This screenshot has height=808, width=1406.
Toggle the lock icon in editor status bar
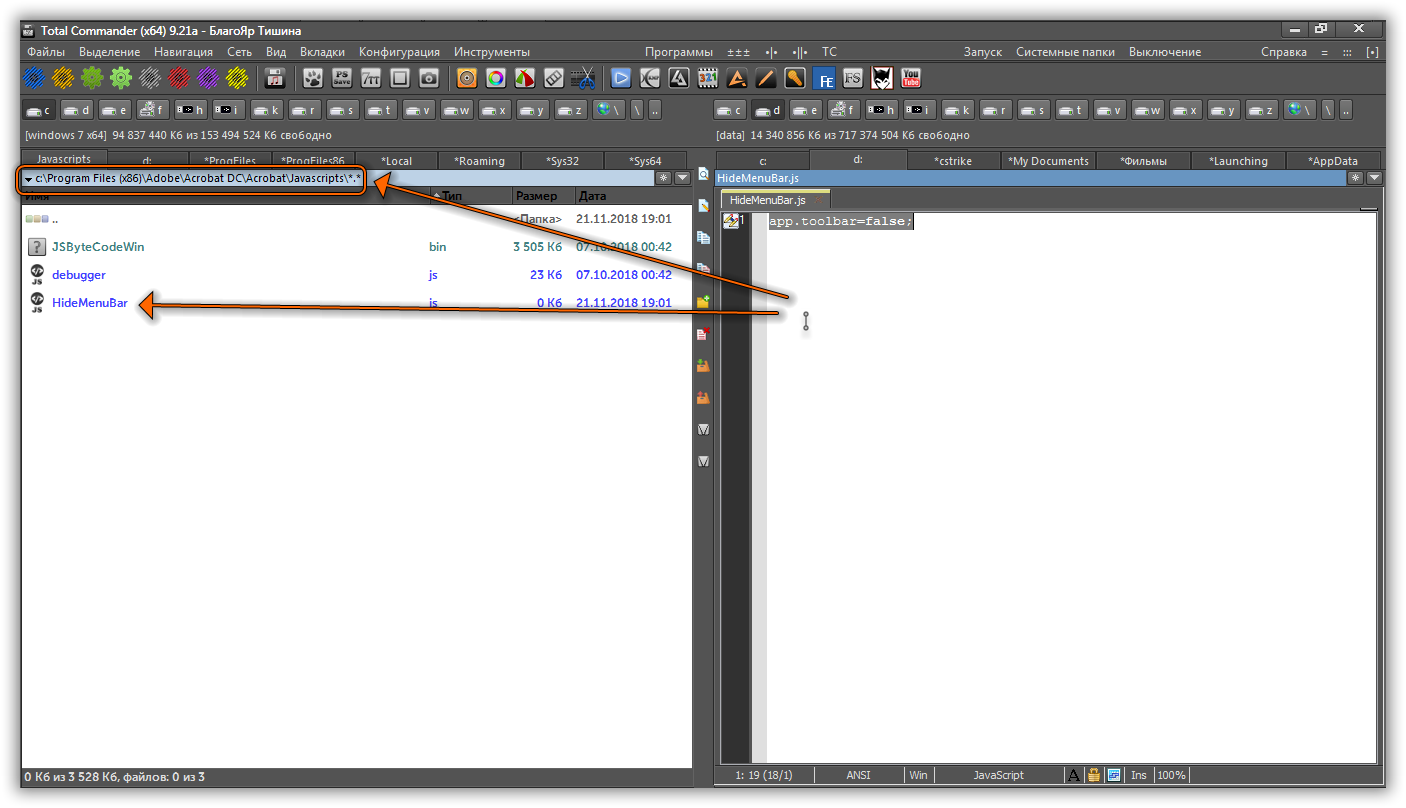[1095, 775]
